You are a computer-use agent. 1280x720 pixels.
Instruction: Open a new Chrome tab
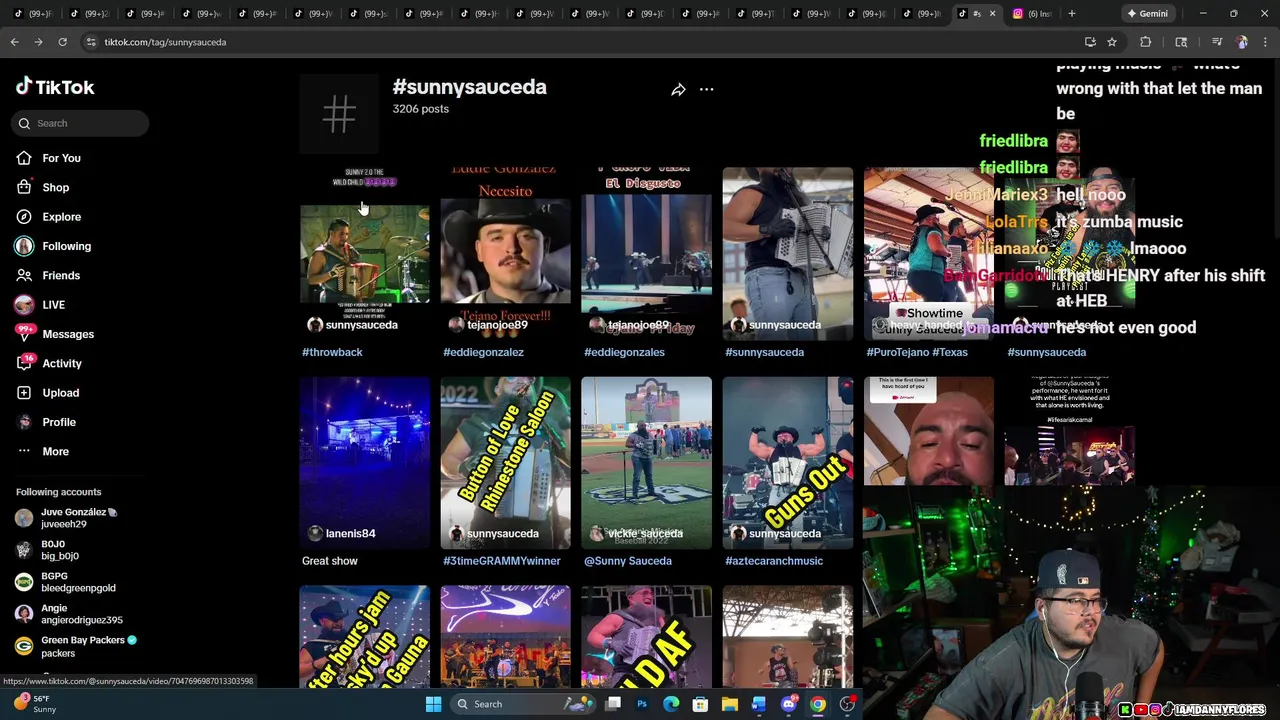point(1071,13)
